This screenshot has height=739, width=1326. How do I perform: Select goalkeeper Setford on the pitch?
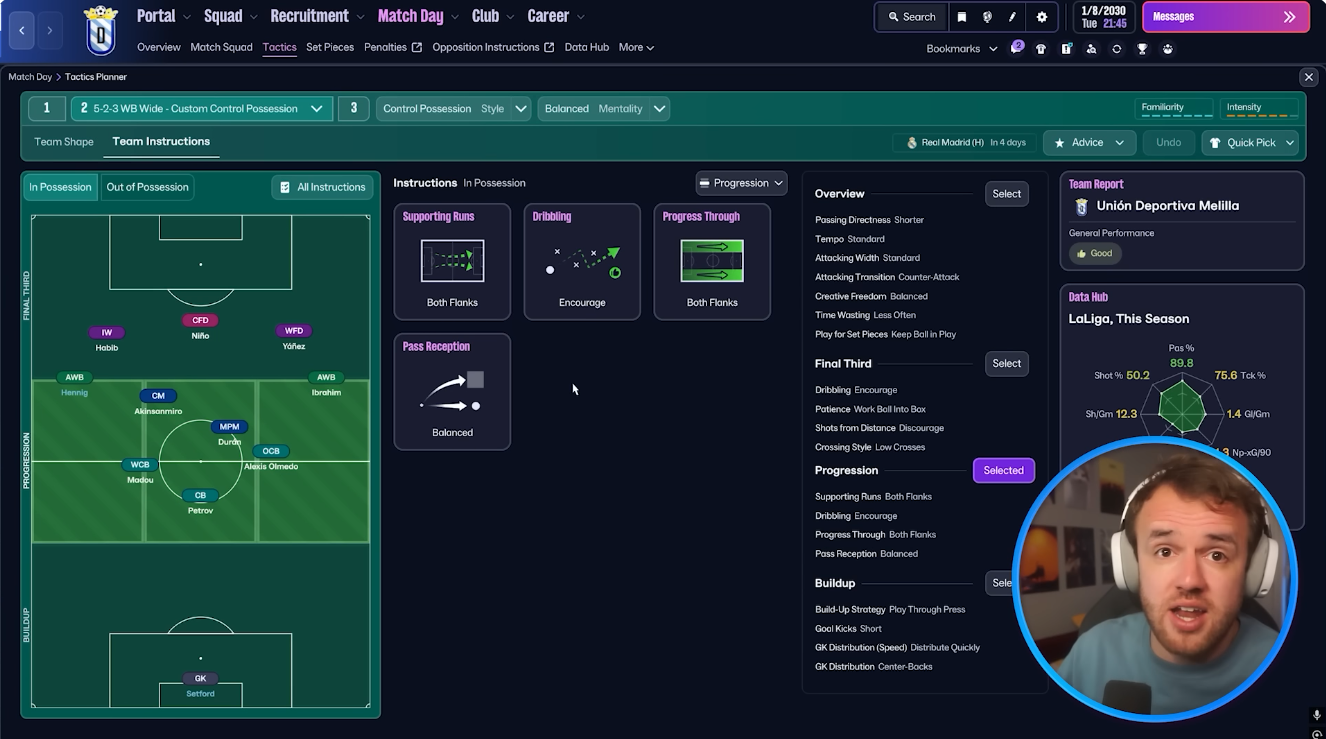coord(200,685)
